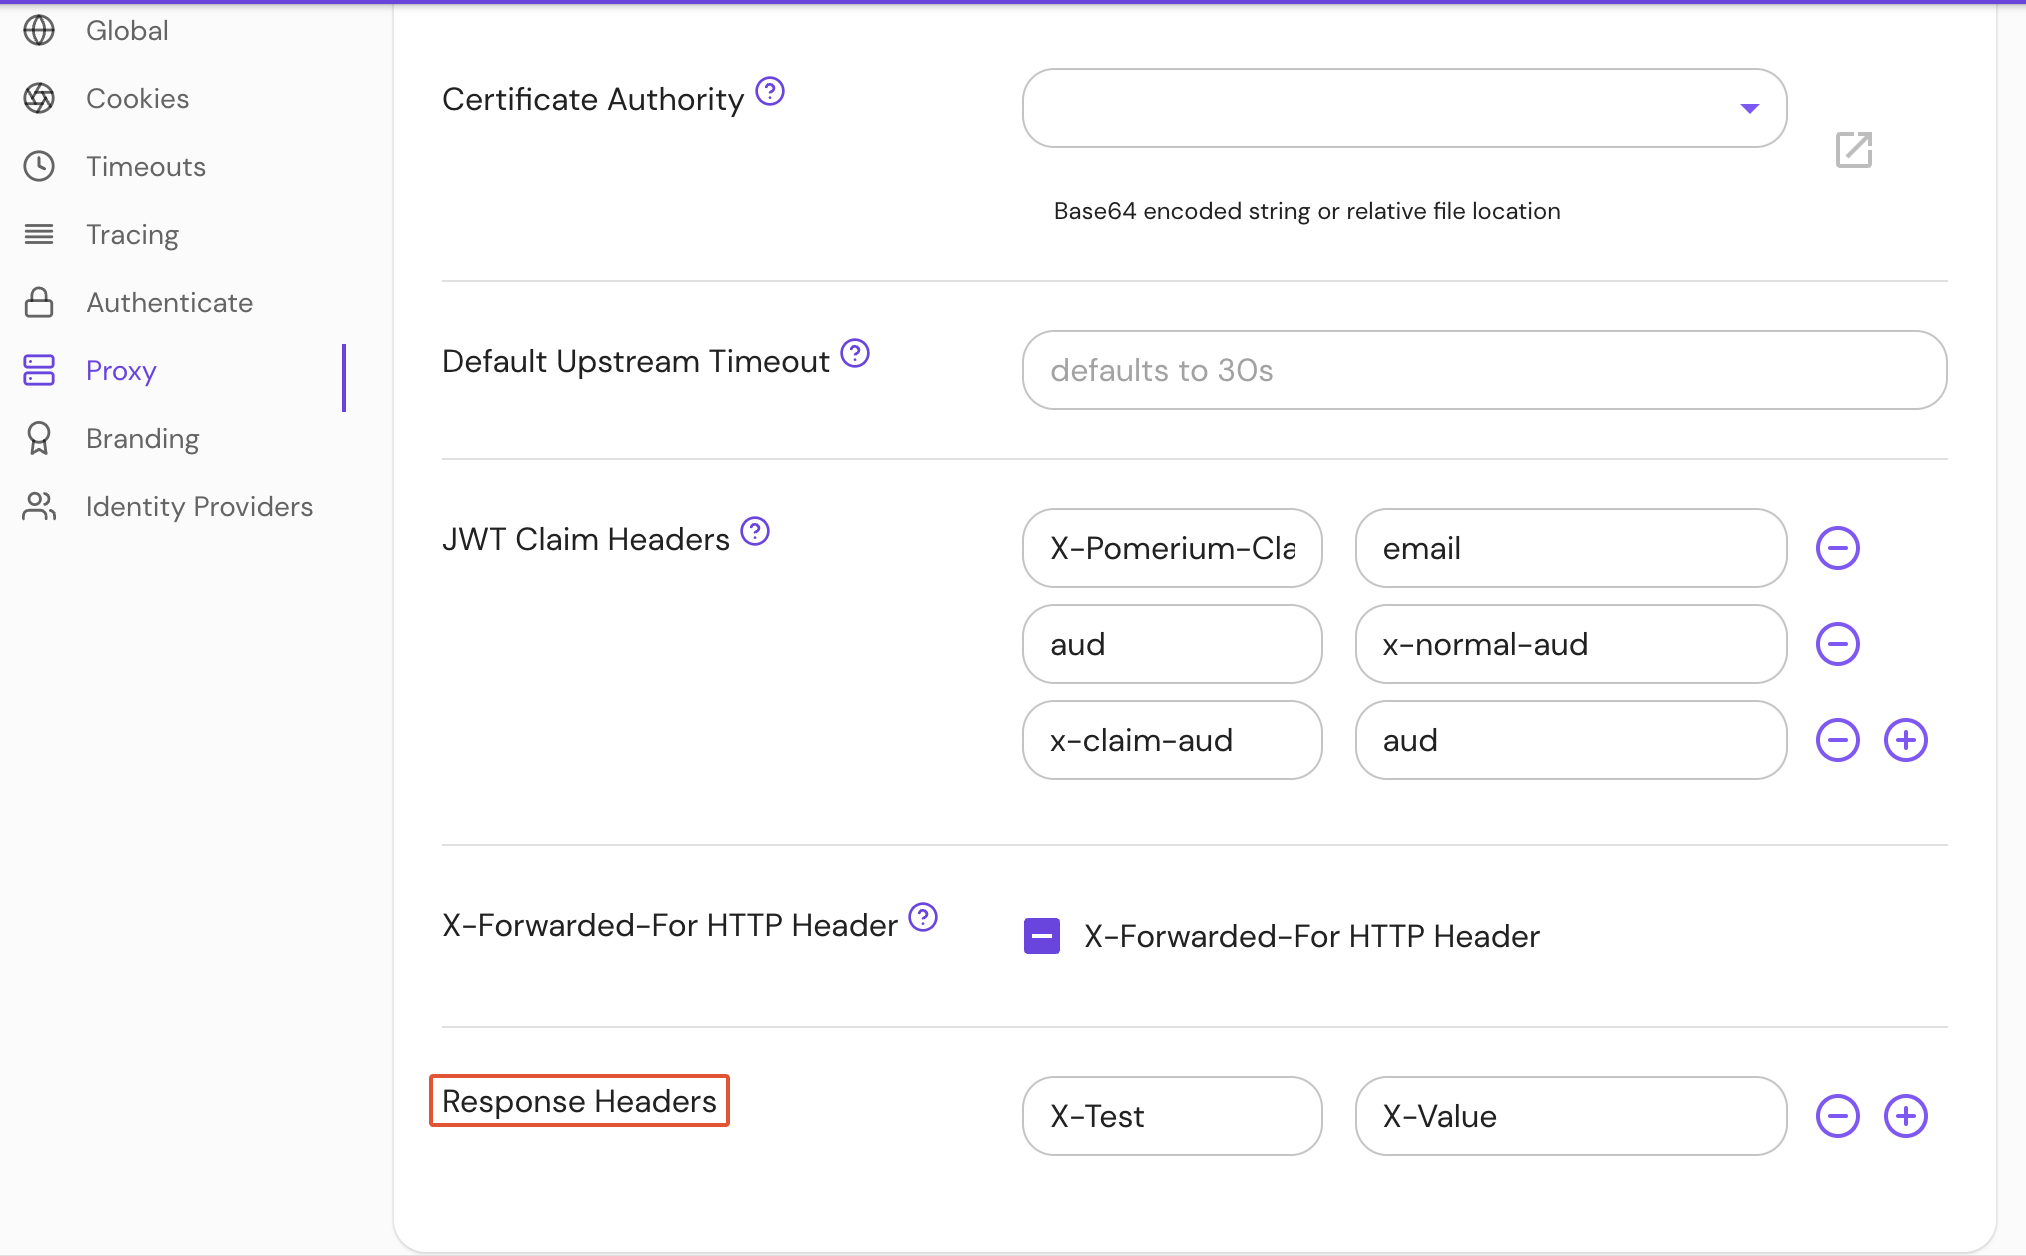
Task: Select the Global settings globe icon
Action: (40, 30)
